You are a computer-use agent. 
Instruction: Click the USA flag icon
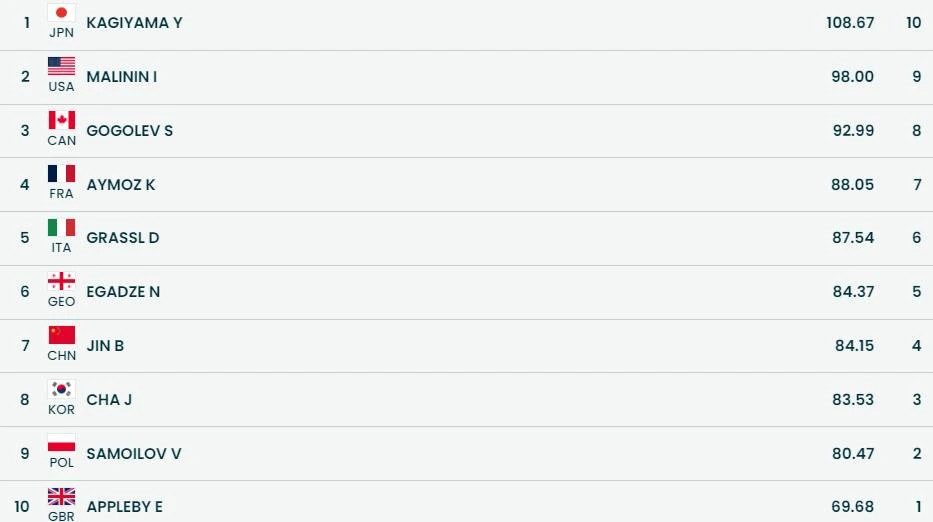click(61, 66)
